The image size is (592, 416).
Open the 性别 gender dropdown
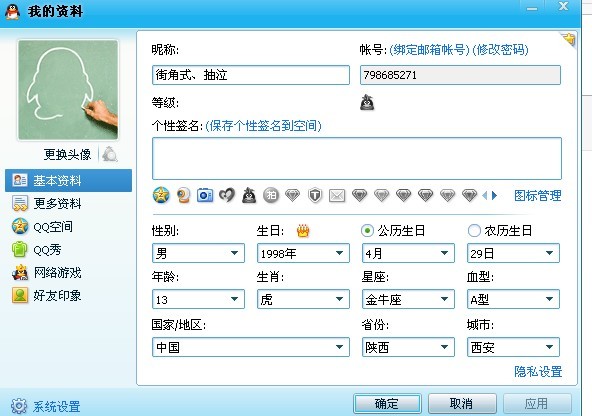coord(198,253)
